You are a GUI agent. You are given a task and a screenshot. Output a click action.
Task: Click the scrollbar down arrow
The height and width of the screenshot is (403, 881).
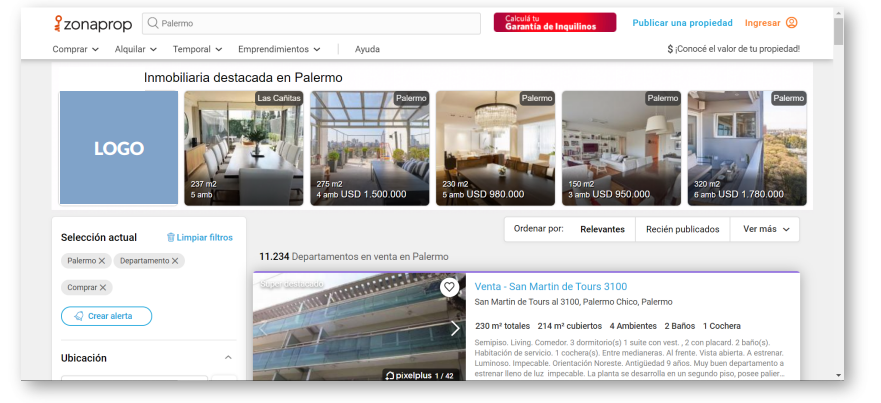(839, 375)
